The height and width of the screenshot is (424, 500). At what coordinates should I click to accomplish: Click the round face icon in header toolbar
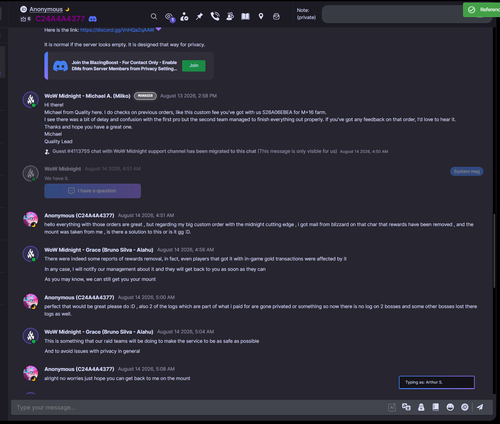[x=276, y=16]
